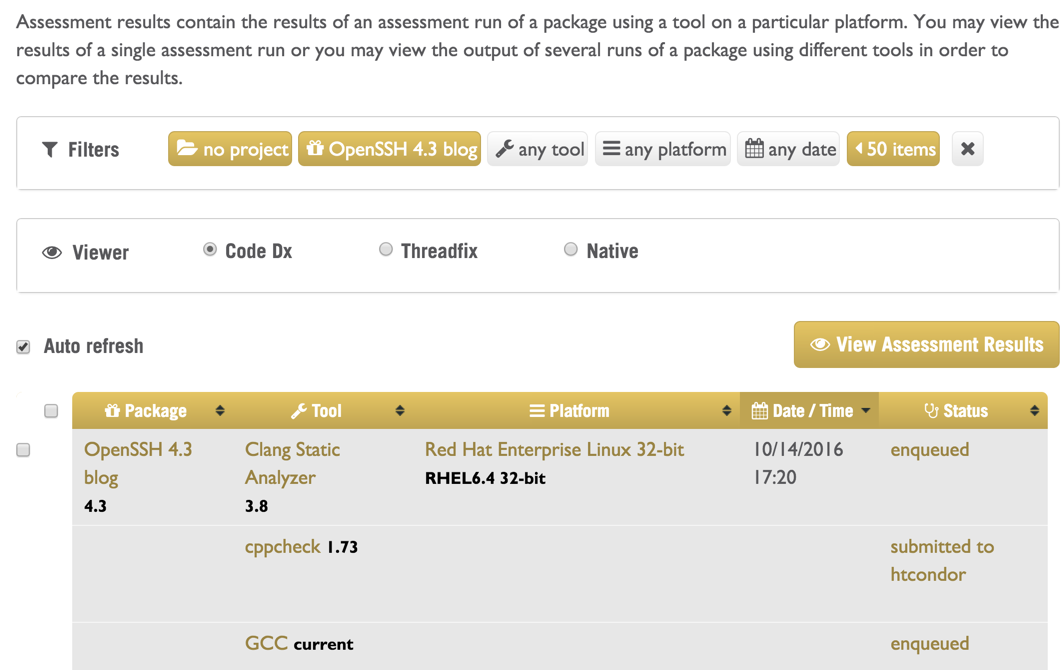Viewport: 1064px width, 670px height.
Task: Click the first row's 'enqueued' status
Action: 930,449
